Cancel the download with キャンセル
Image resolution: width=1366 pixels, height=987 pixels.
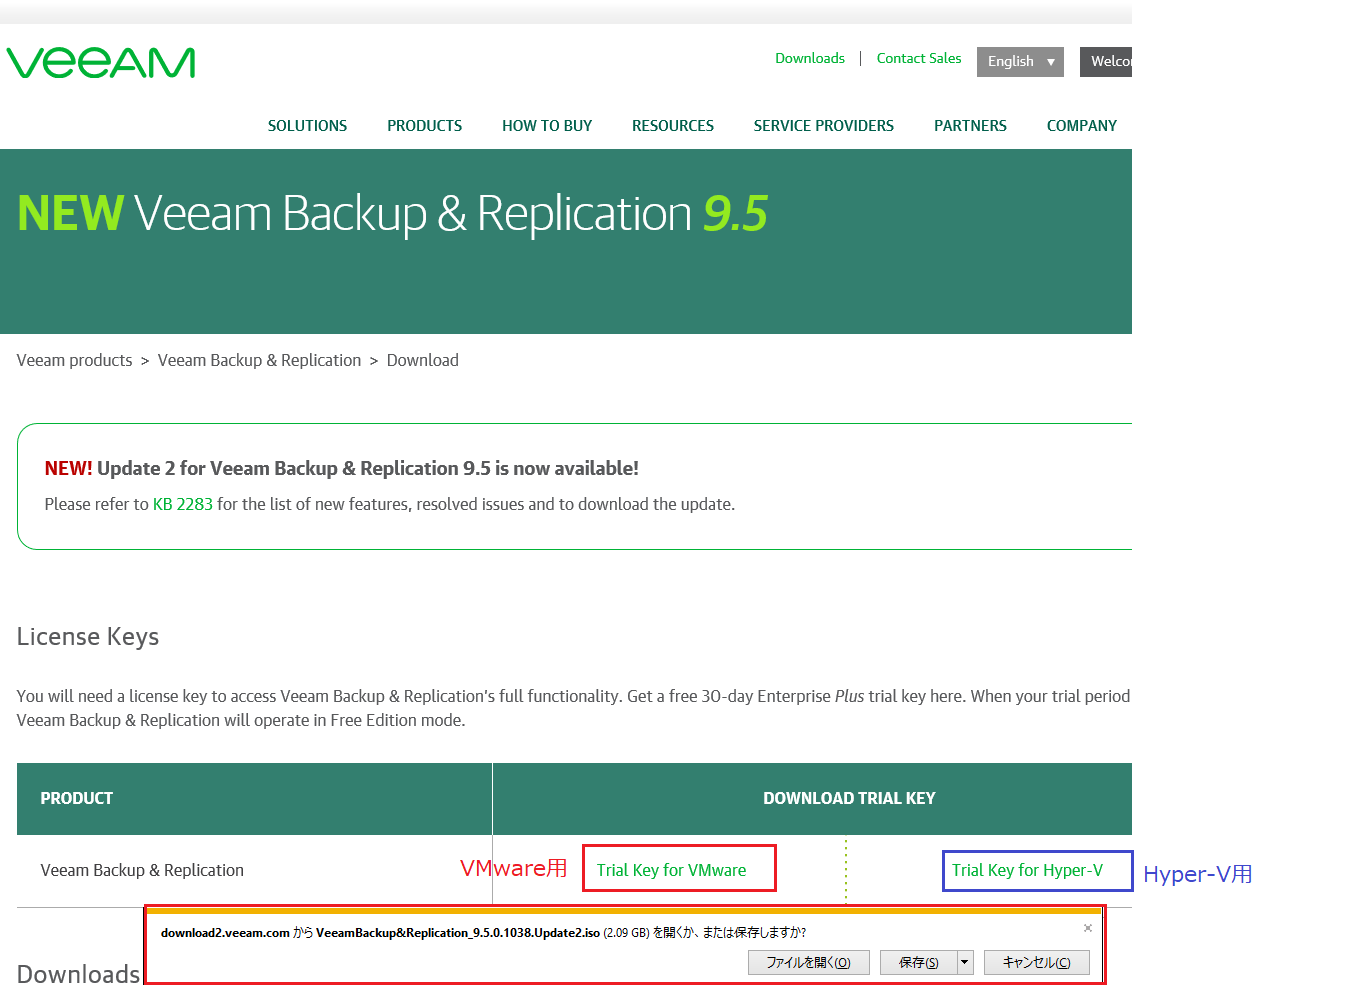pos(1037,962)
